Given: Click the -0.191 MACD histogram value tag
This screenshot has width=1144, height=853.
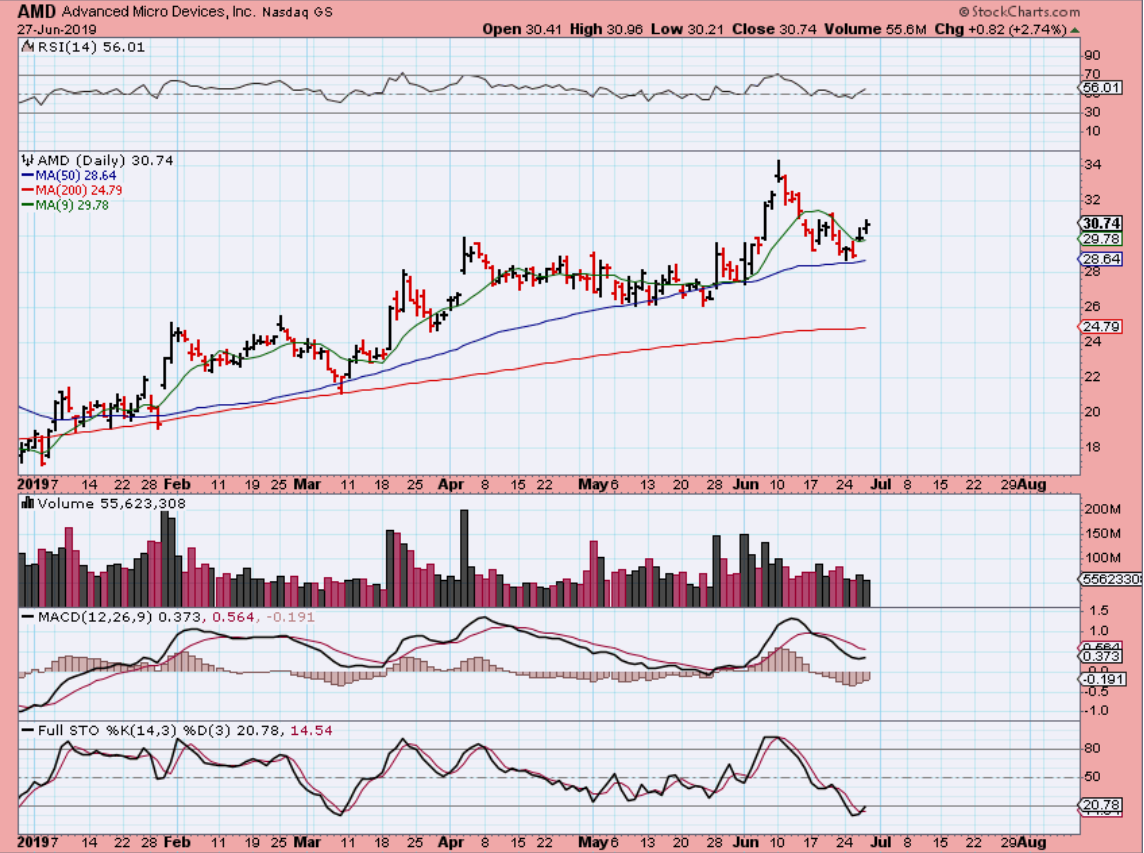Looking at the screenshot, I should point(1101,679).
